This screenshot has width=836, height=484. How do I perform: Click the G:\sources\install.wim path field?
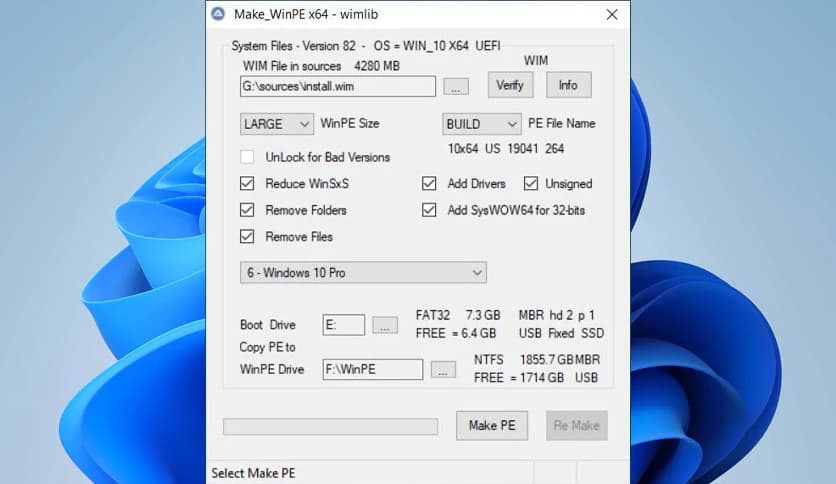tap(337, 86)
